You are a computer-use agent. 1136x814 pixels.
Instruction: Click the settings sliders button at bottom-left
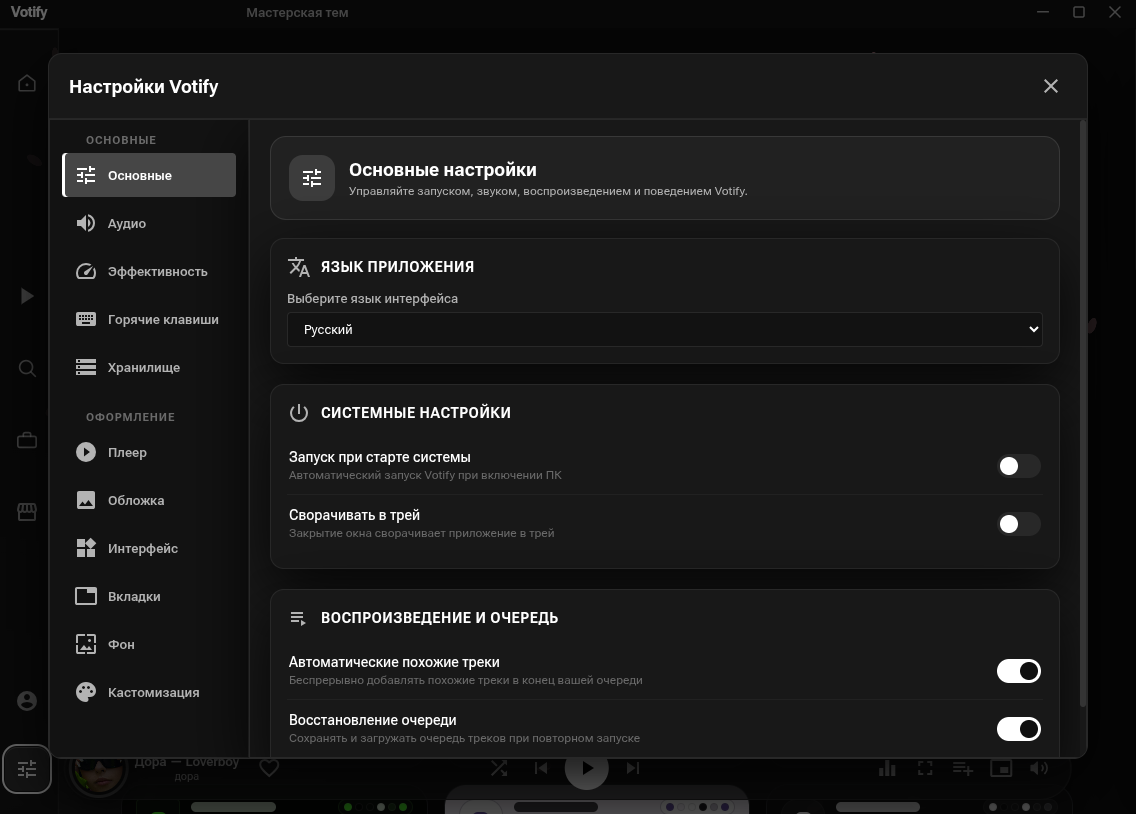click(x=27, y=768)
